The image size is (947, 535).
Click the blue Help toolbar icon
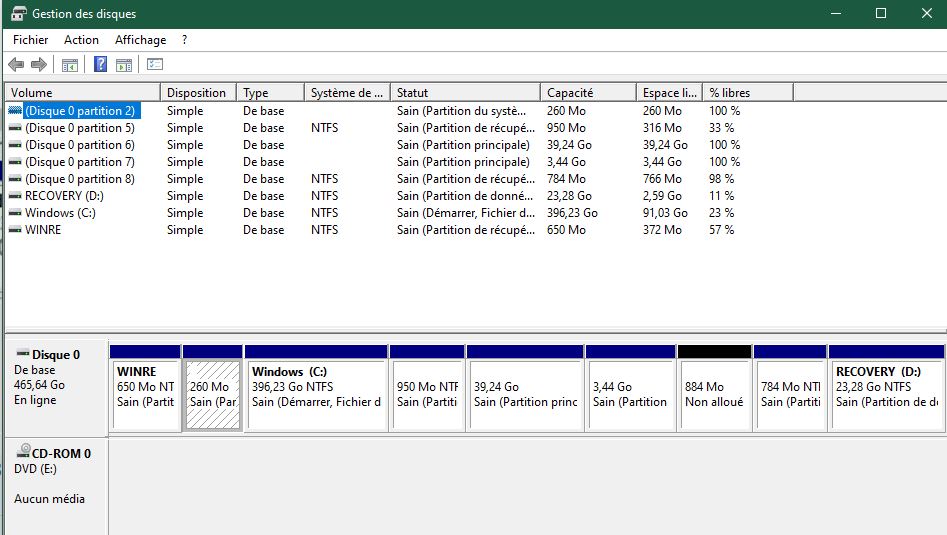(100, 64)
